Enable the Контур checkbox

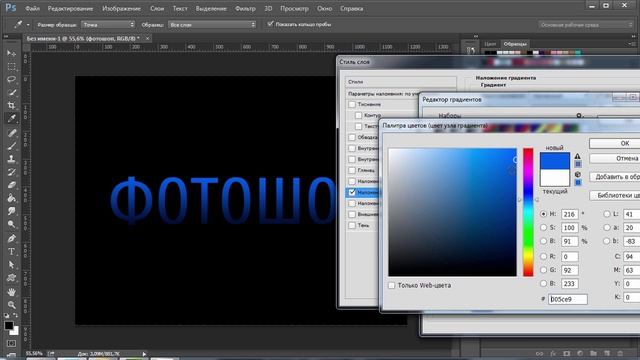point(358,116)
